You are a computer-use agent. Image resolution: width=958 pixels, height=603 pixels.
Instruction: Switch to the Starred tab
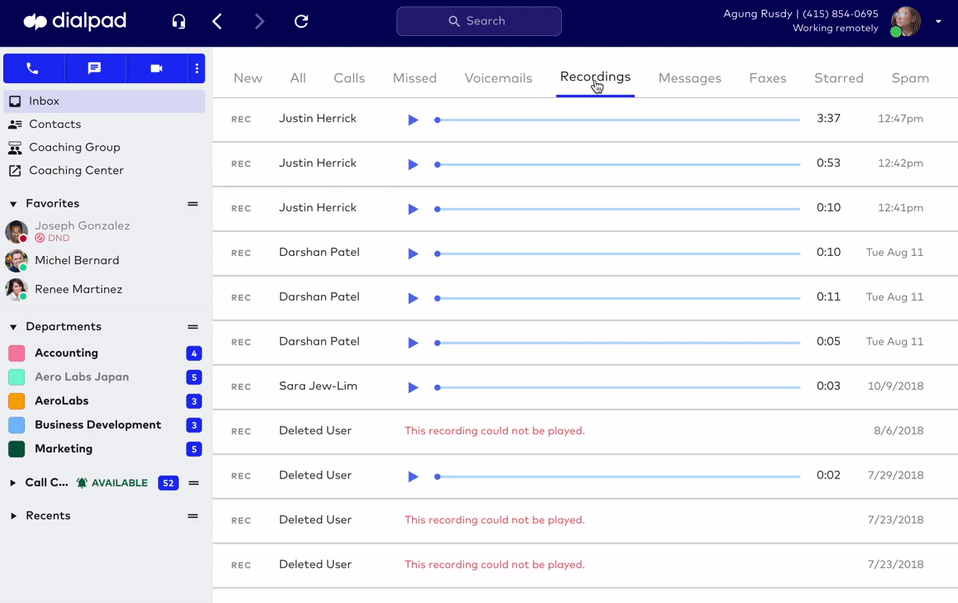coord(839,78)
